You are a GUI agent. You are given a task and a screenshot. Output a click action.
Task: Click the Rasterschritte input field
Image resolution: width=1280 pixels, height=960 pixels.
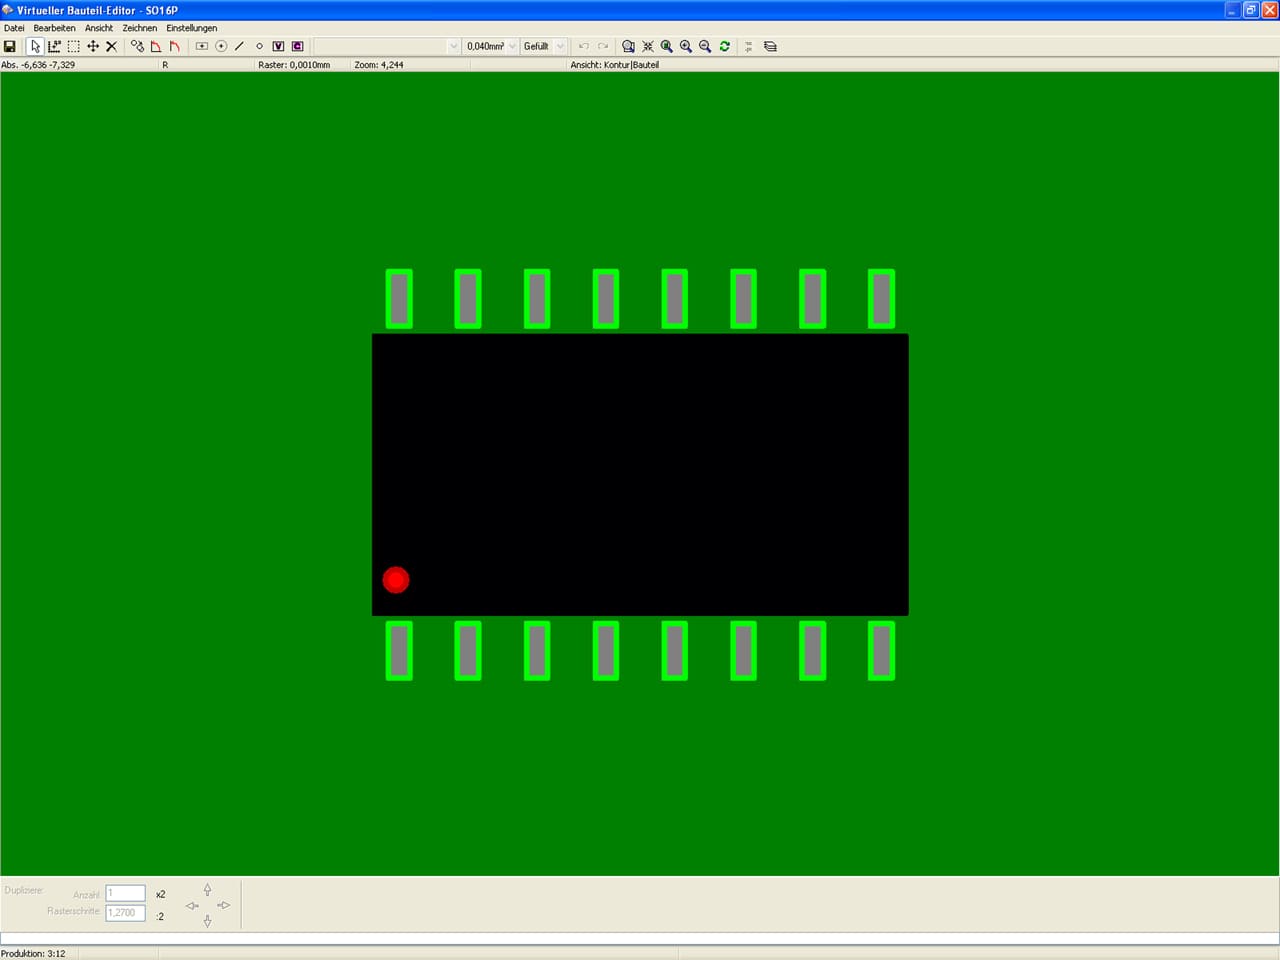pyautogui.click(x=126, y=913)
